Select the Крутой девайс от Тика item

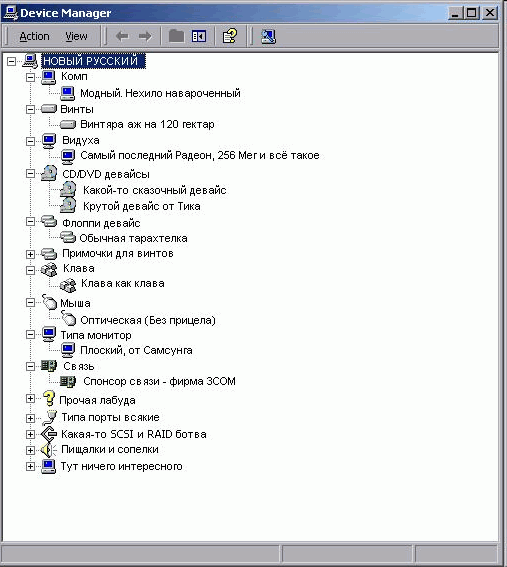(x=141, y=206)
